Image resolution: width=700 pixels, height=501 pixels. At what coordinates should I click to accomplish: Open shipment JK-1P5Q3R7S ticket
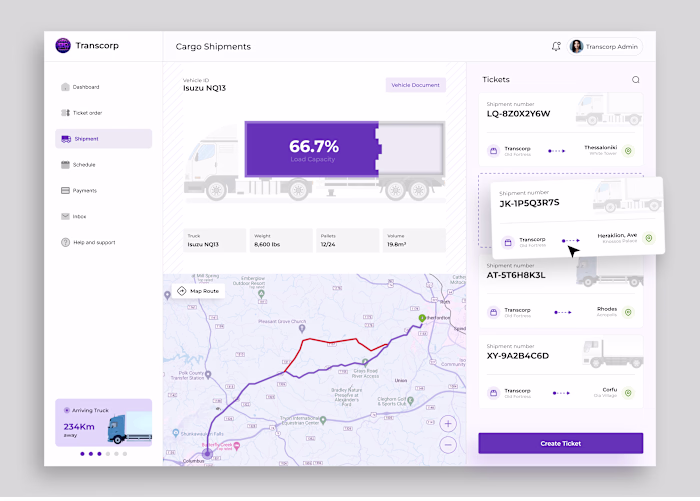tap(578, 218)
